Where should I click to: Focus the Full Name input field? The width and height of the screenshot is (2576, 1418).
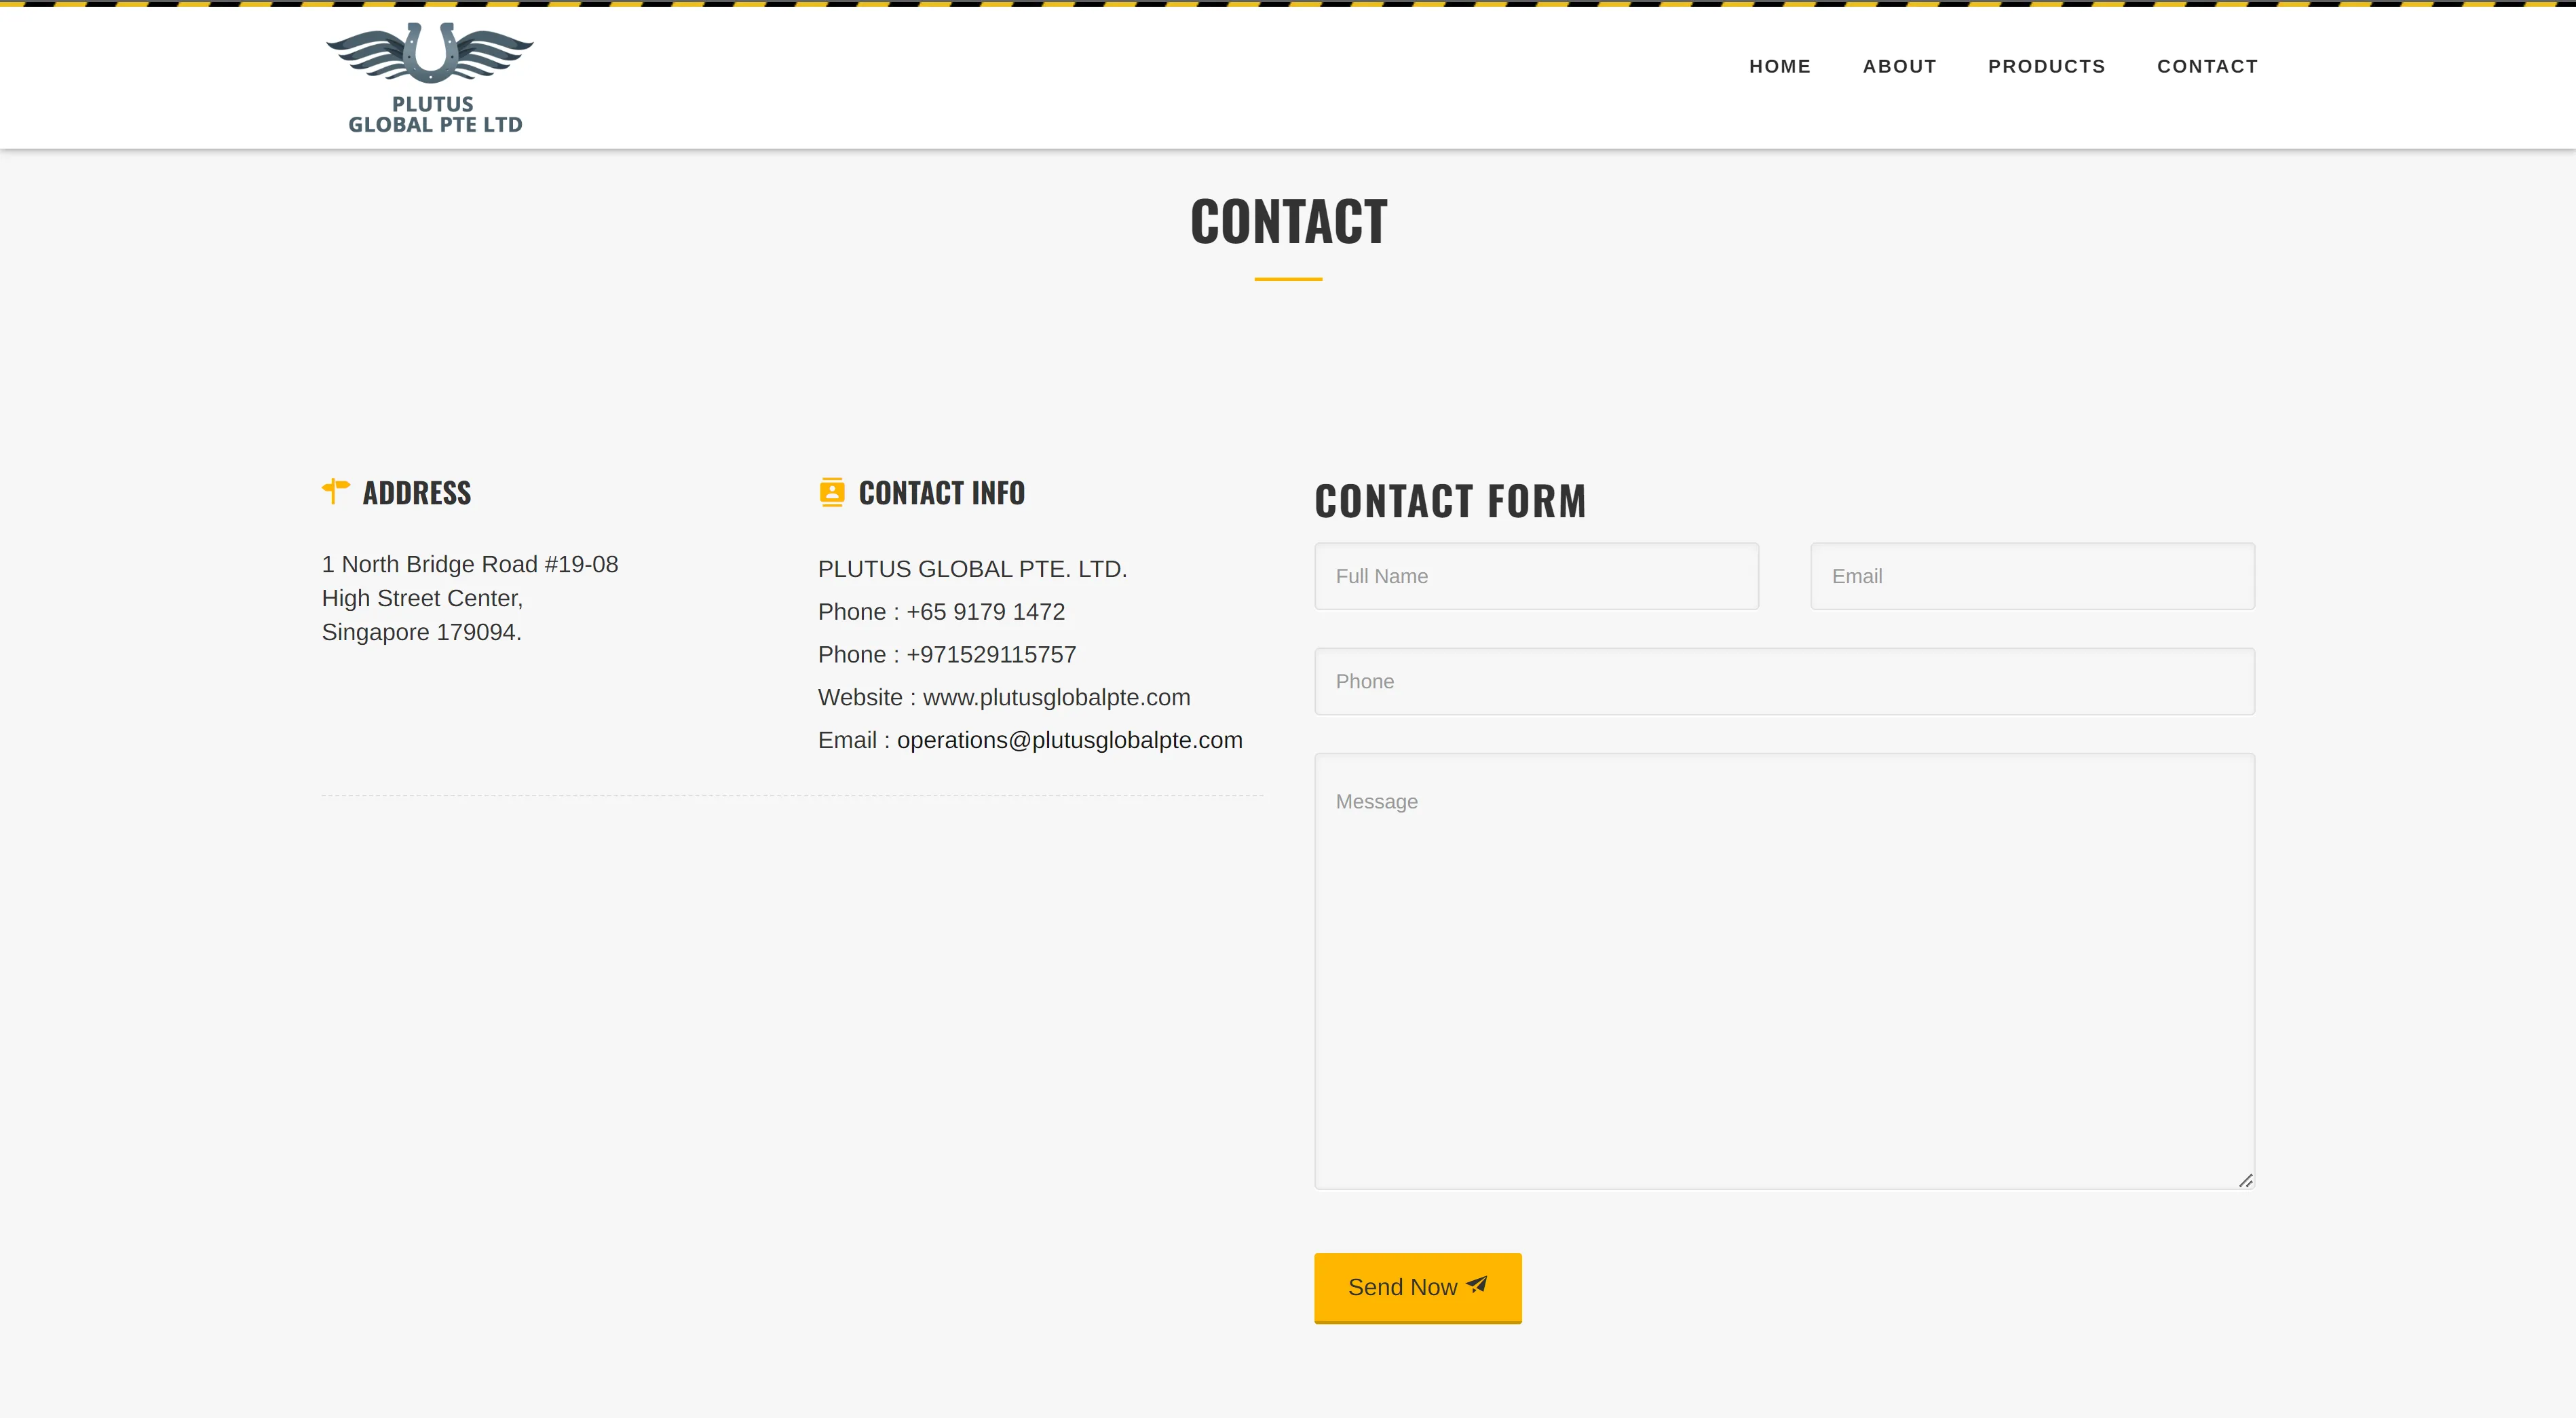1536,576
